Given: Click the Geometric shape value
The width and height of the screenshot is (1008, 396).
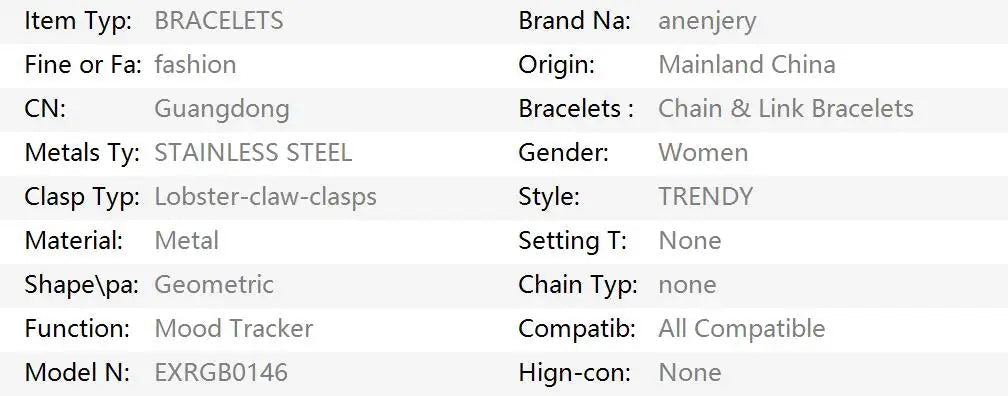Looking at the screenshot, I should (x=214, y=284).
